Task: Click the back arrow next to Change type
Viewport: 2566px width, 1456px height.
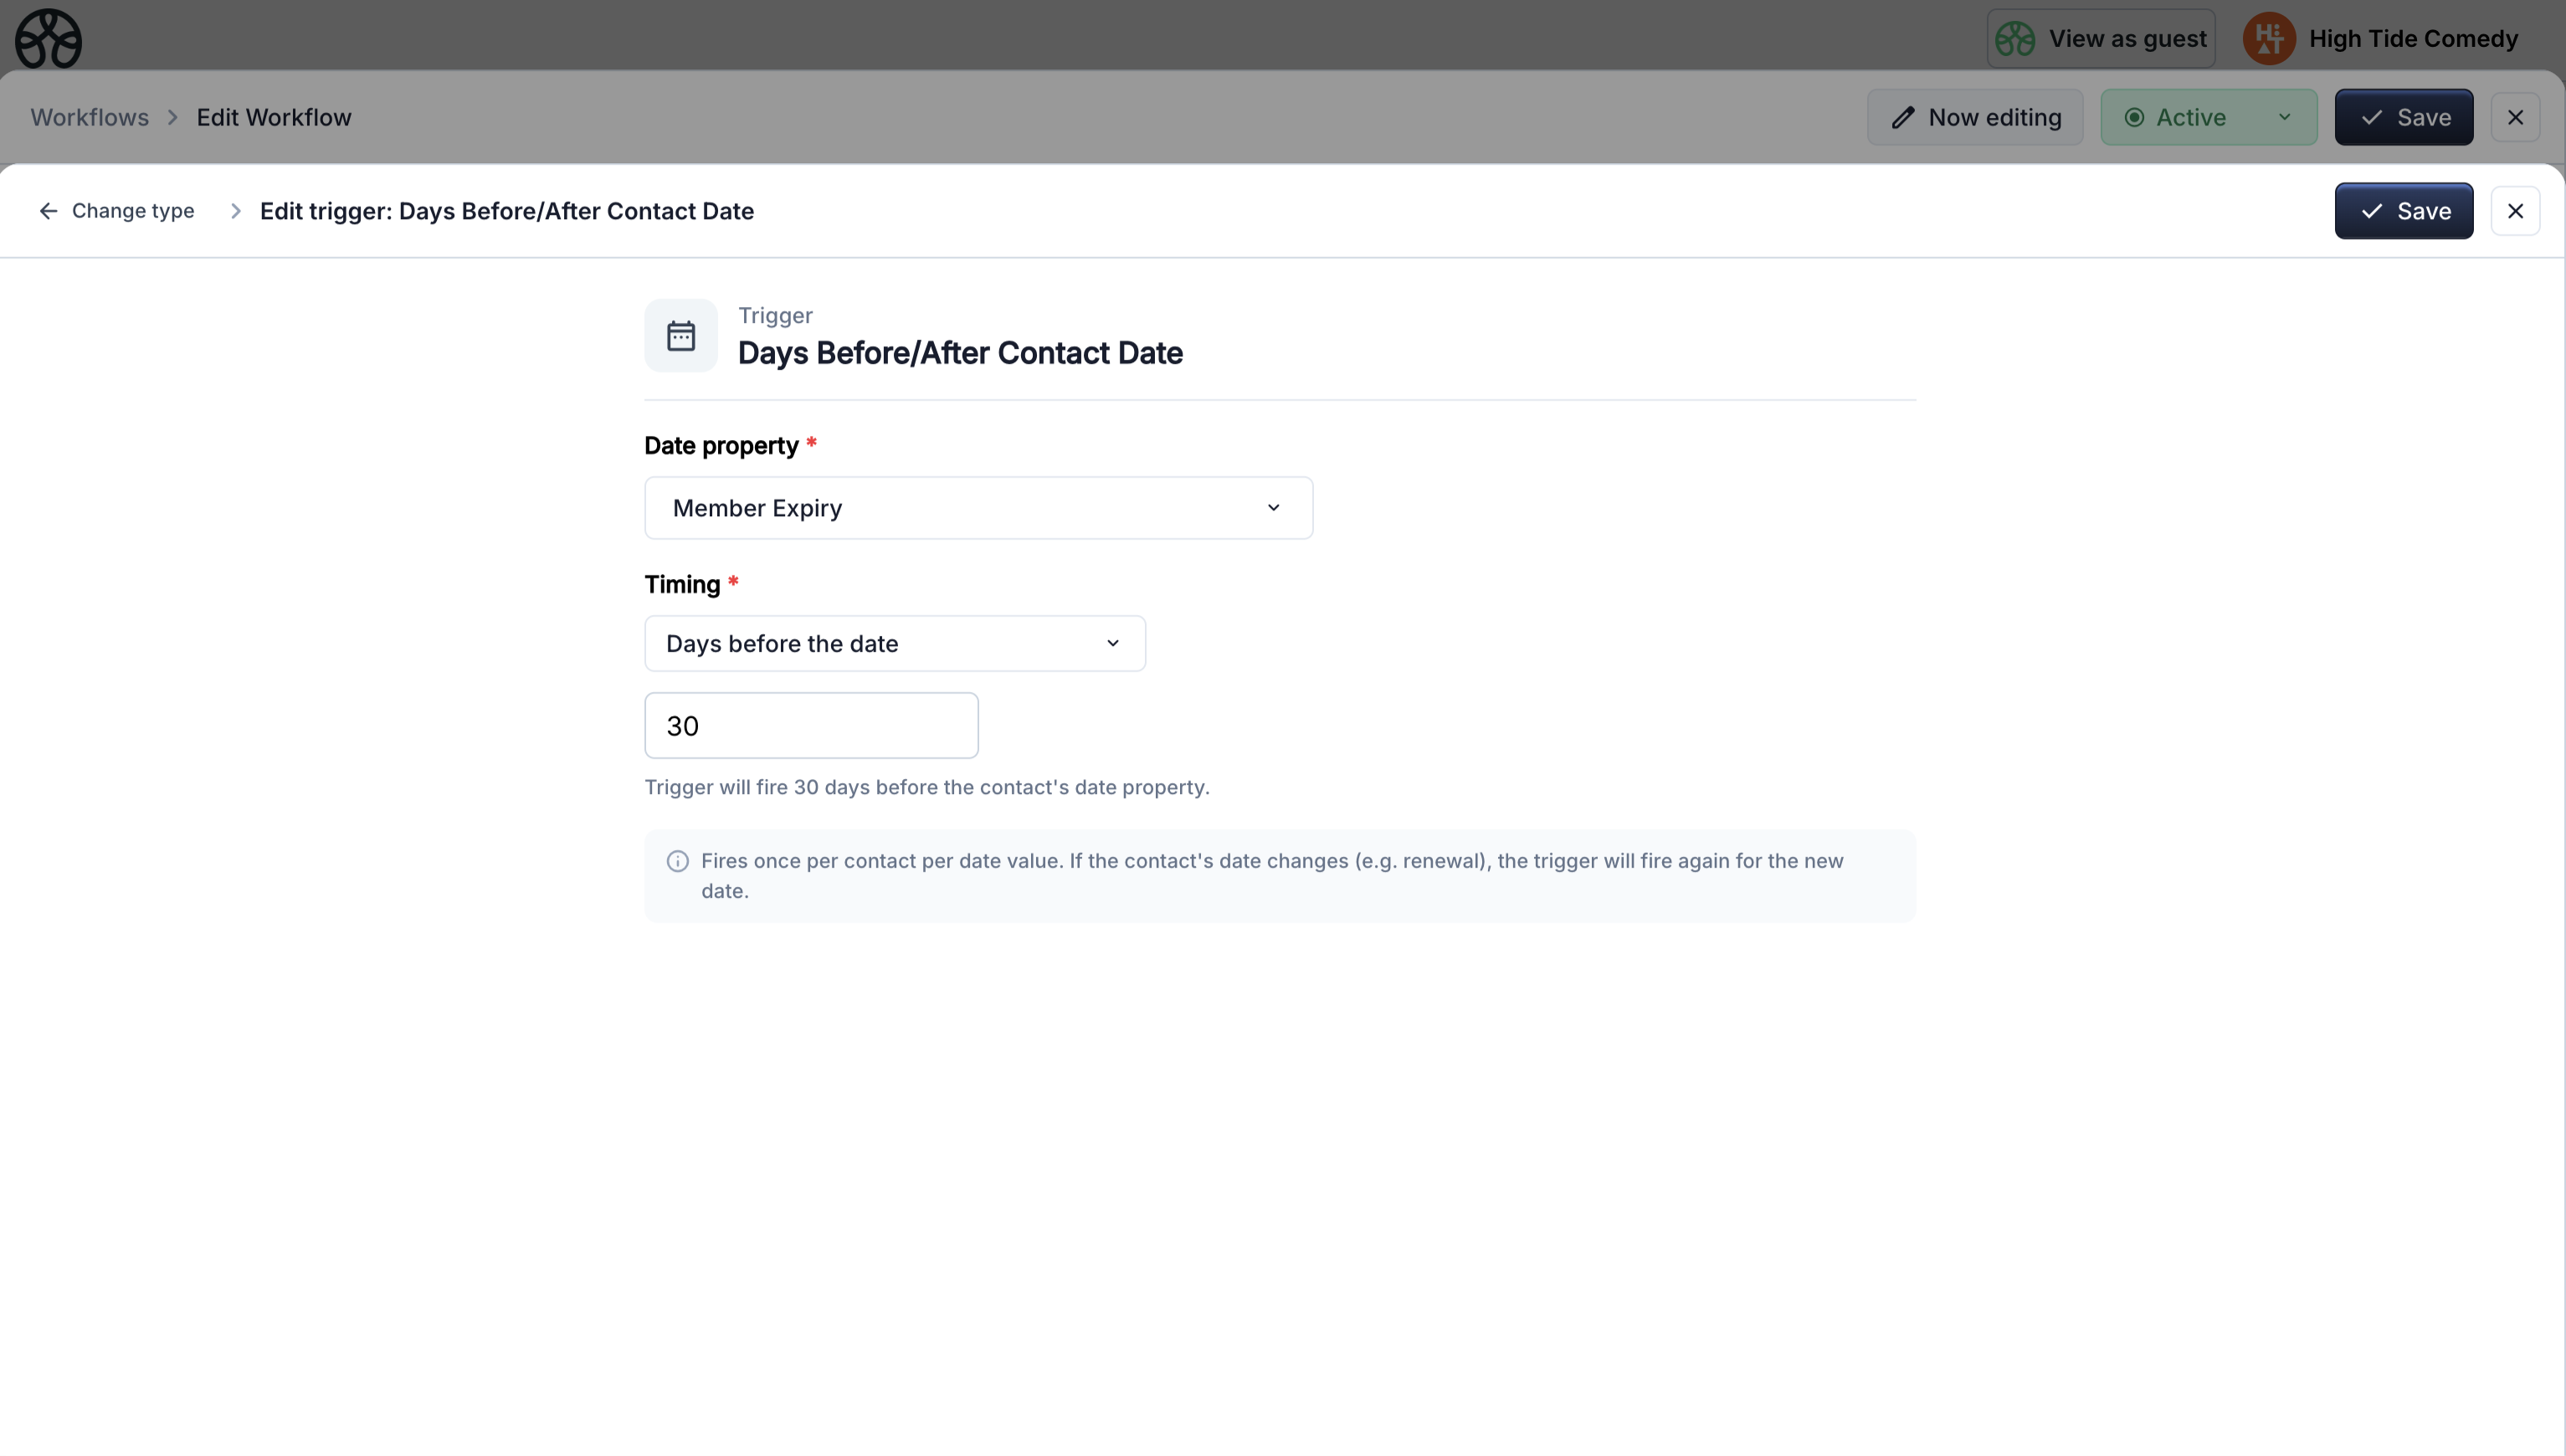Action: tap(48, 211)
